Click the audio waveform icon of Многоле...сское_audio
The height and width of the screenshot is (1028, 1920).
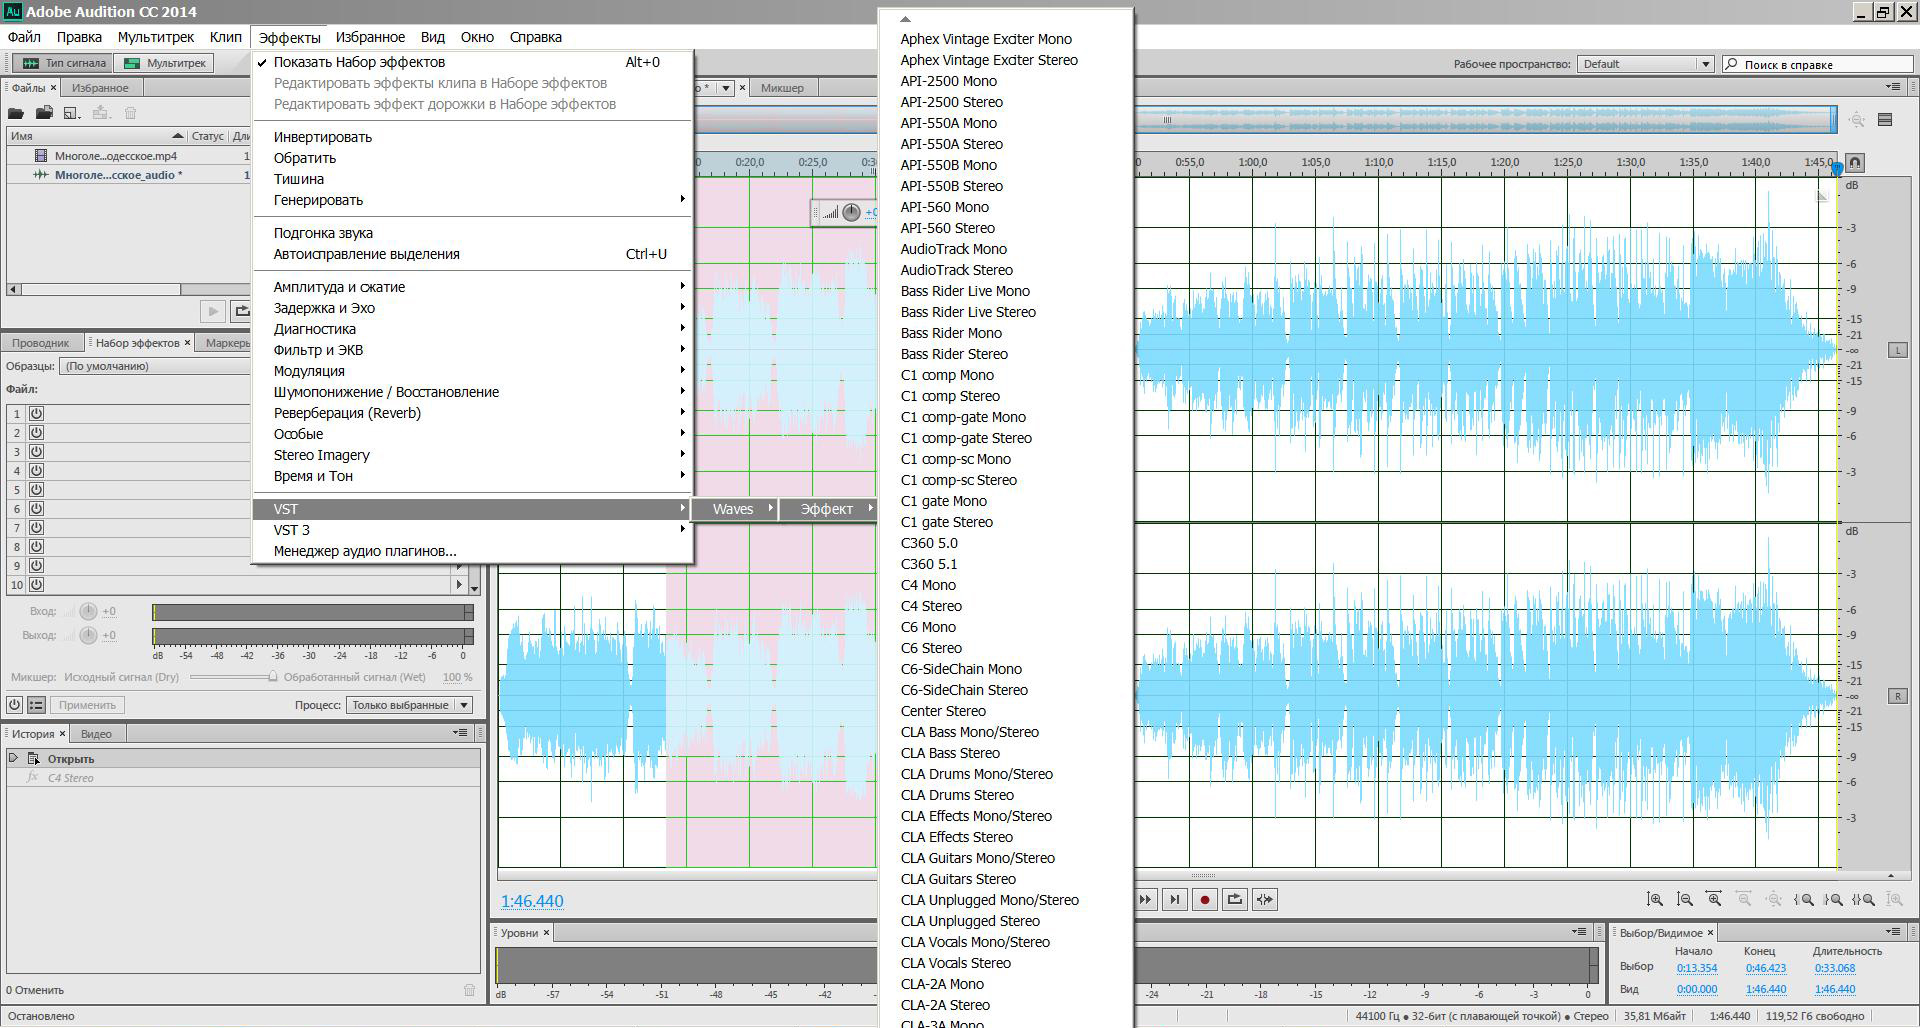[41, 175]
